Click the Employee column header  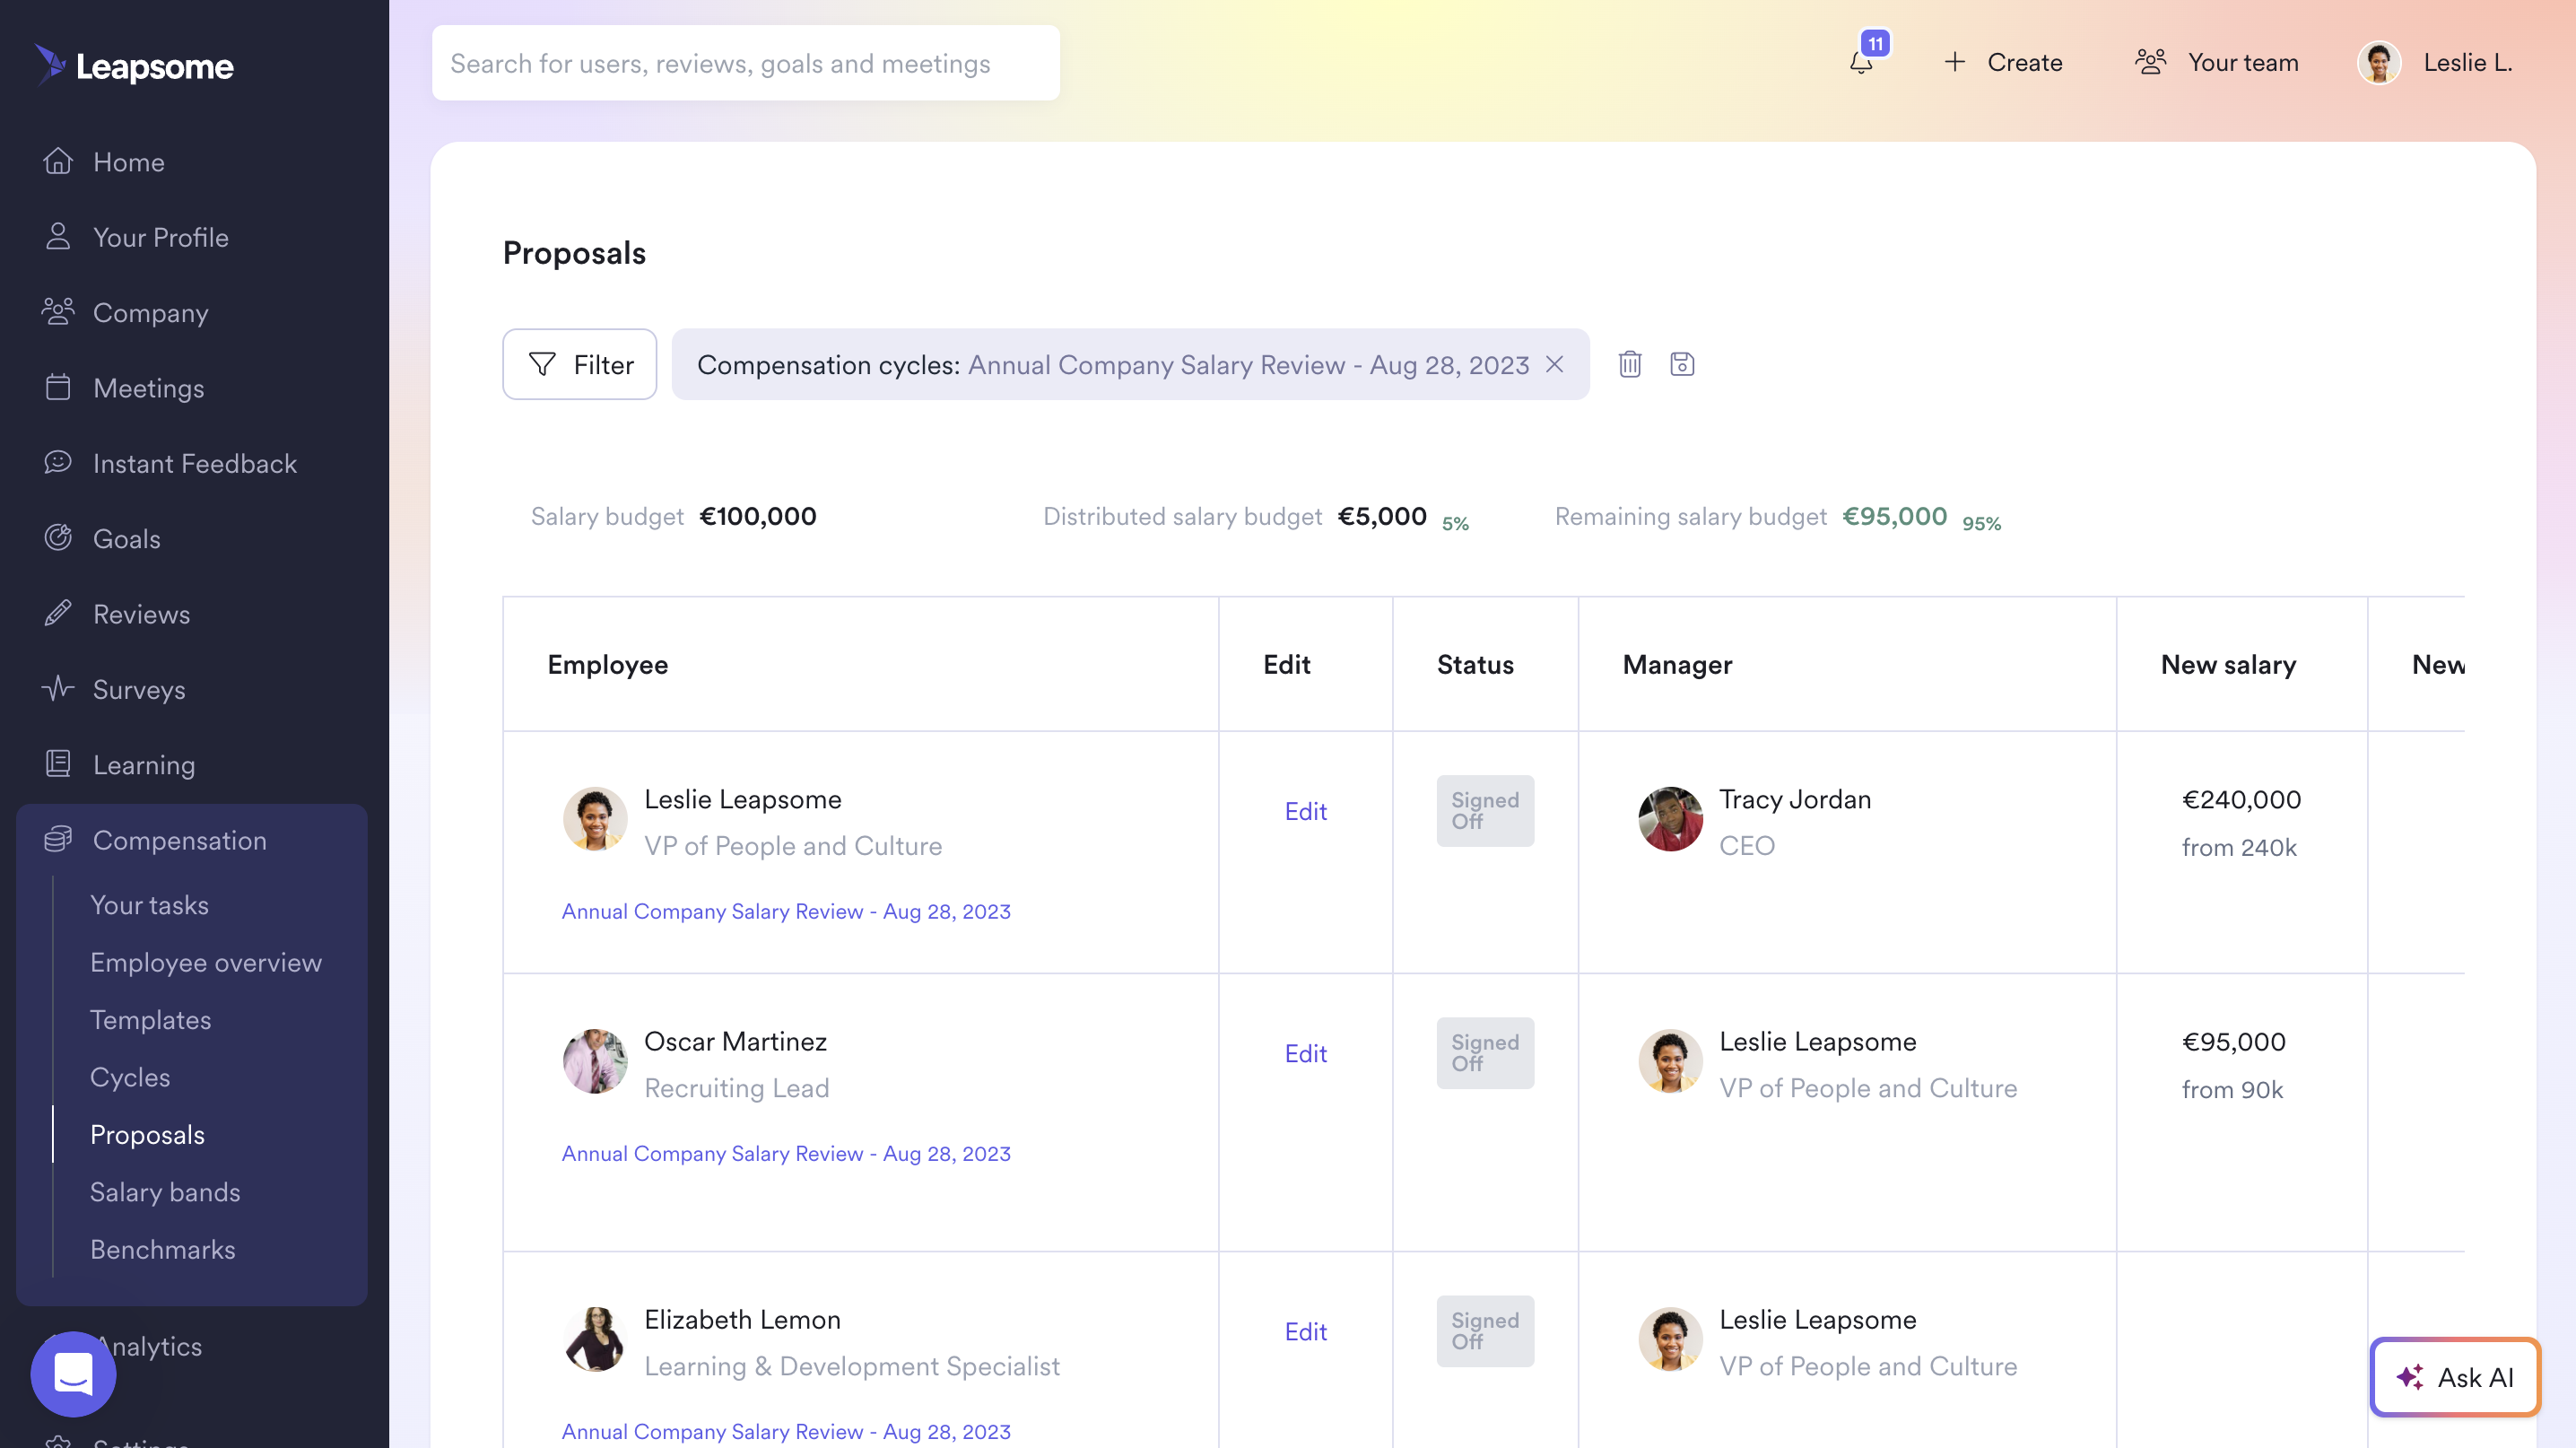coord(608,665)
